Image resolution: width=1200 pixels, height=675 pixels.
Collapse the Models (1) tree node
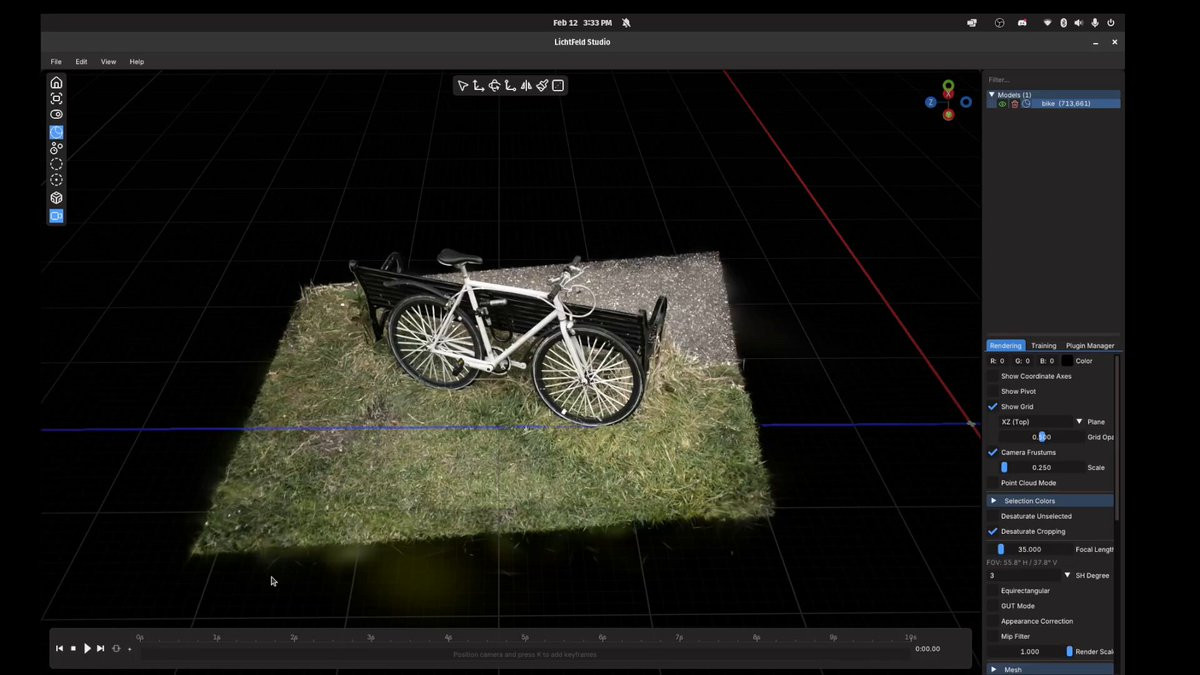[992, 95]
